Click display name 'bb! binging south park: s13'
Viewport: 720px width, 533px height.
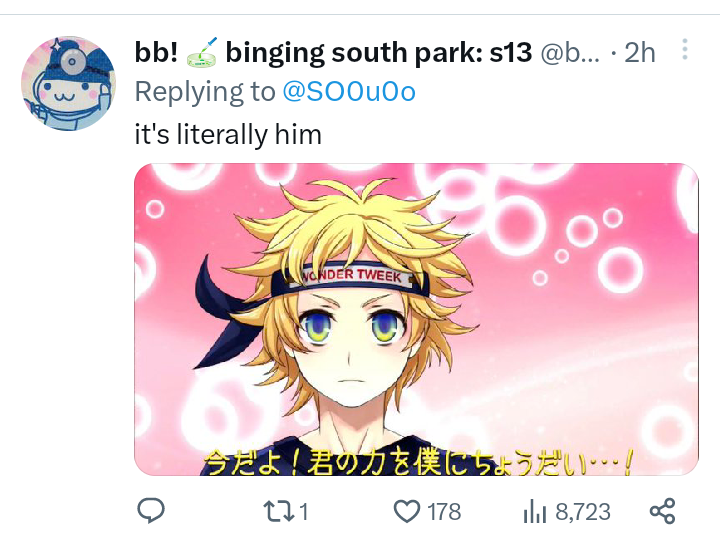[333, 52]
